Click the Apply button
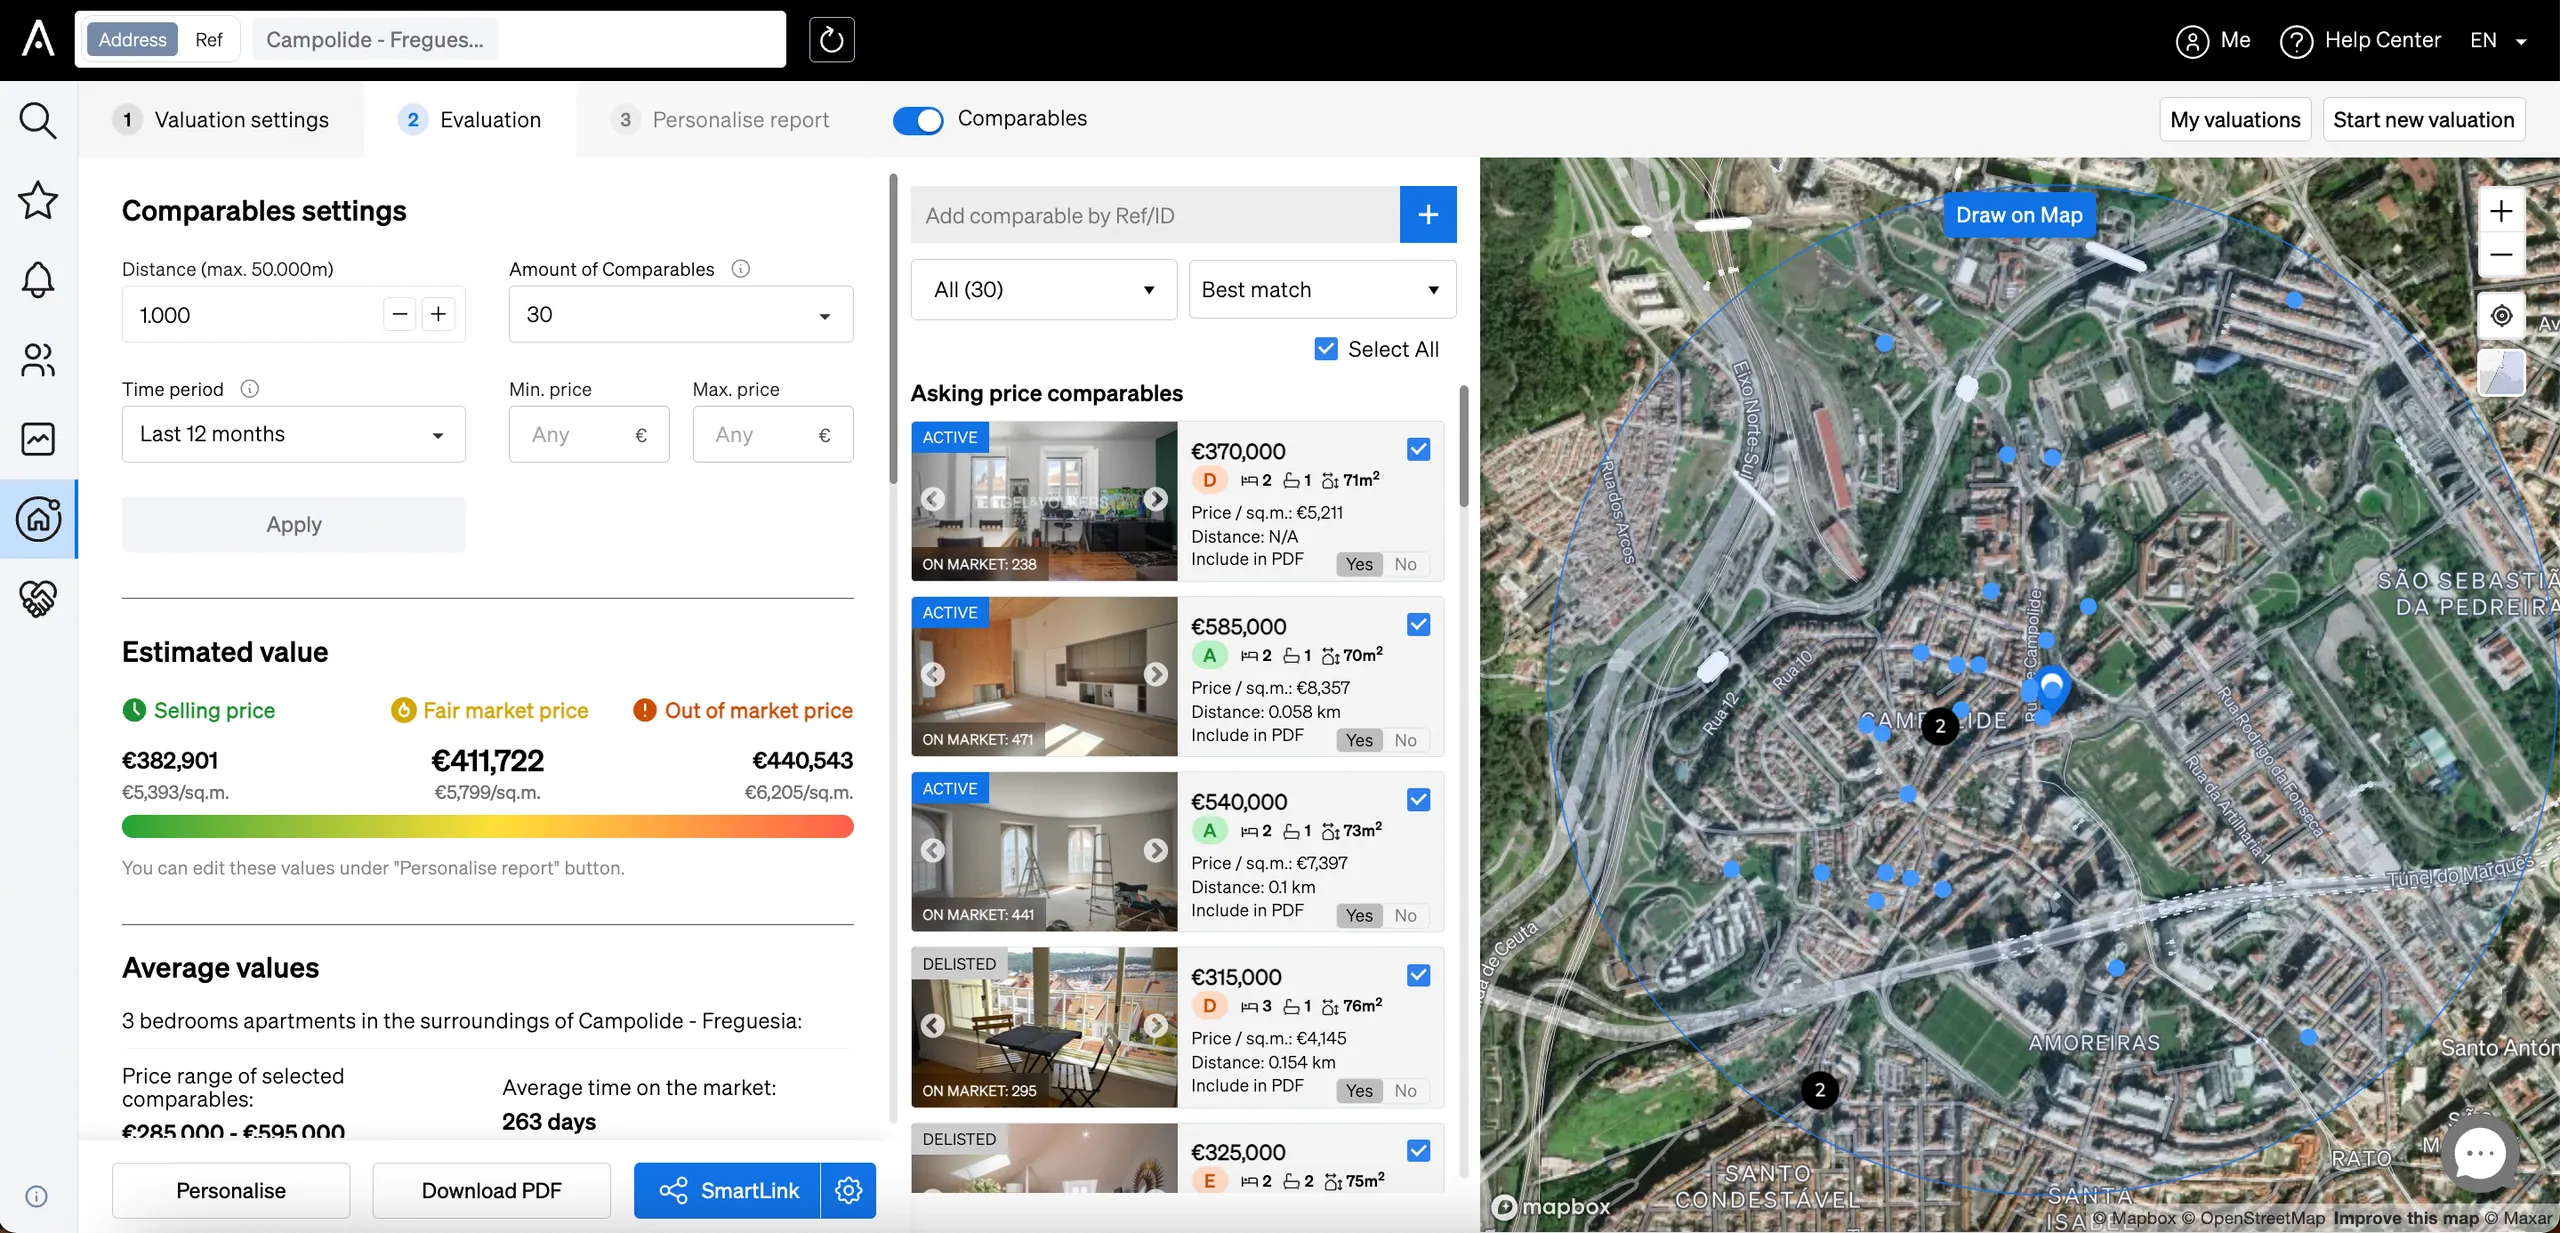The image size is (2560, 1233). pos(293,524)
